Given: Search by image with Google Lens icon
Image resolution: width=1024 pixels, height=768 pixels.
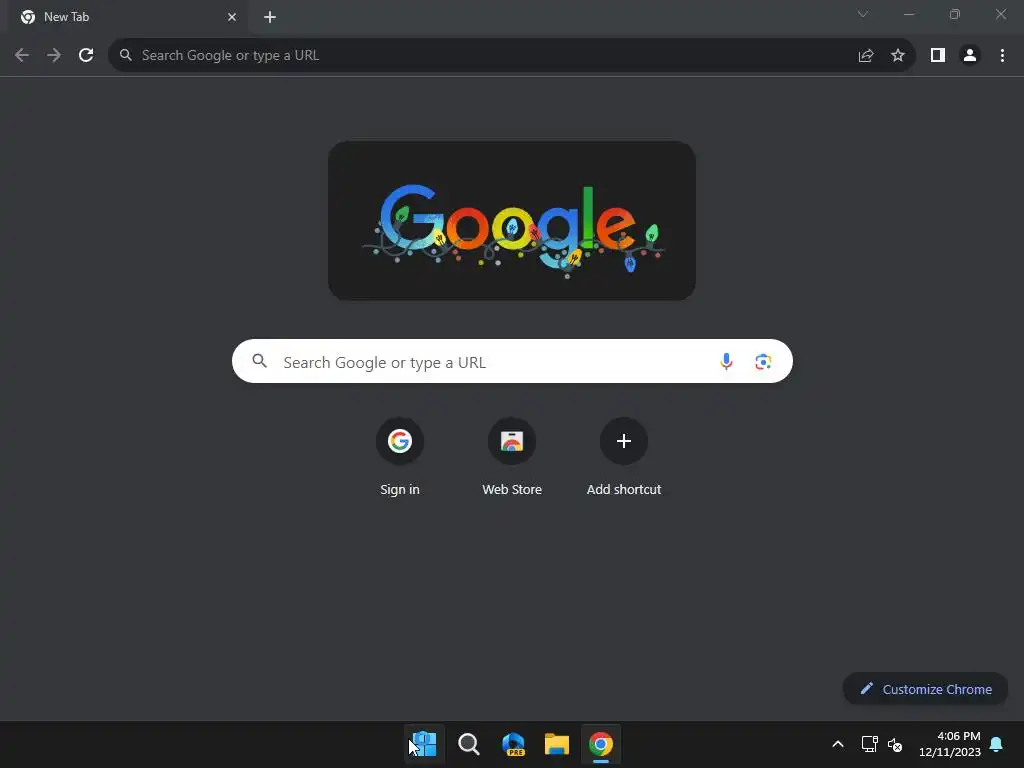Looking at the screenshot, I should point(763,361).
